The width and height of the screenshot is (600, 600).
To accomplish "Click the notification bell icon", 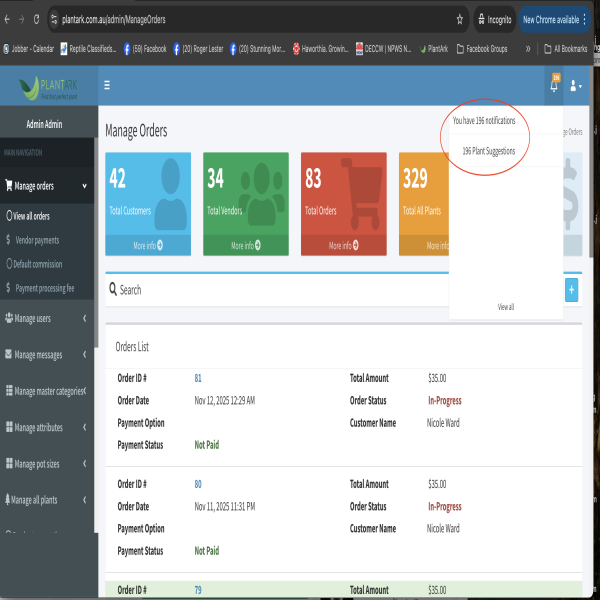I will pos(554,87).
